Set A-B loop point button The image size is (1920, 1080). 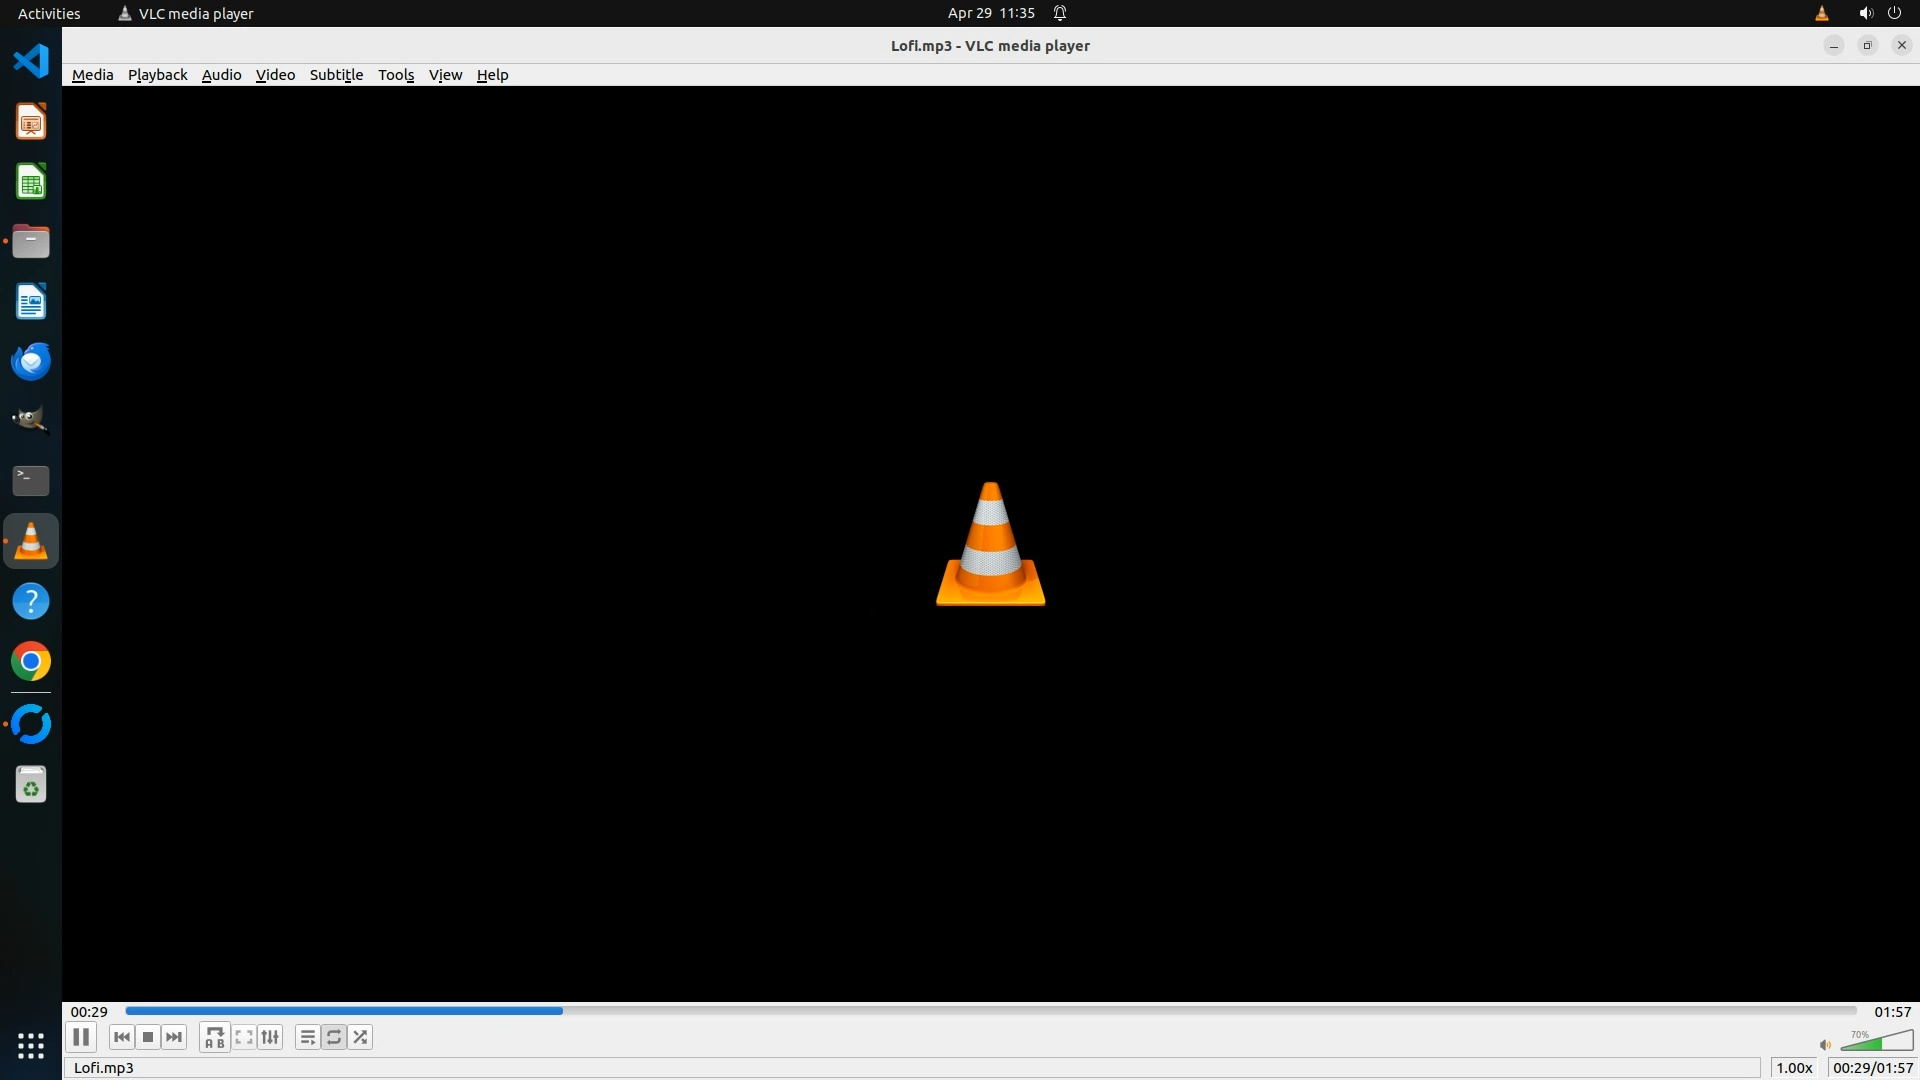[x=215, y=1037]
